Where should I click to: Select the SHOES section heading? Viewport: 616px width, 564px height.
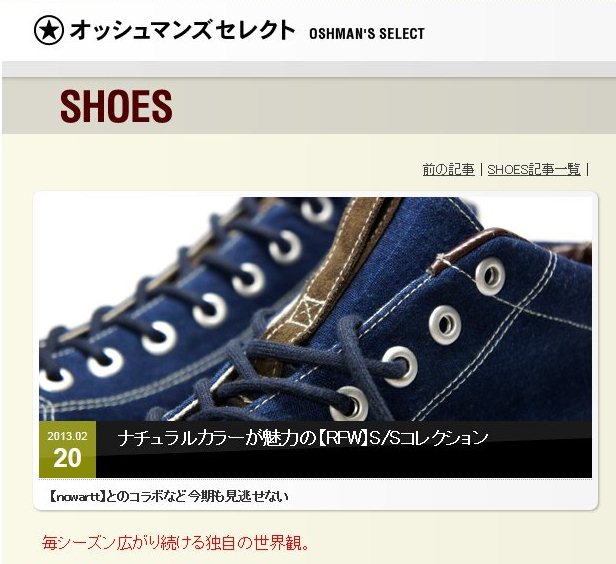pos(116,106)
